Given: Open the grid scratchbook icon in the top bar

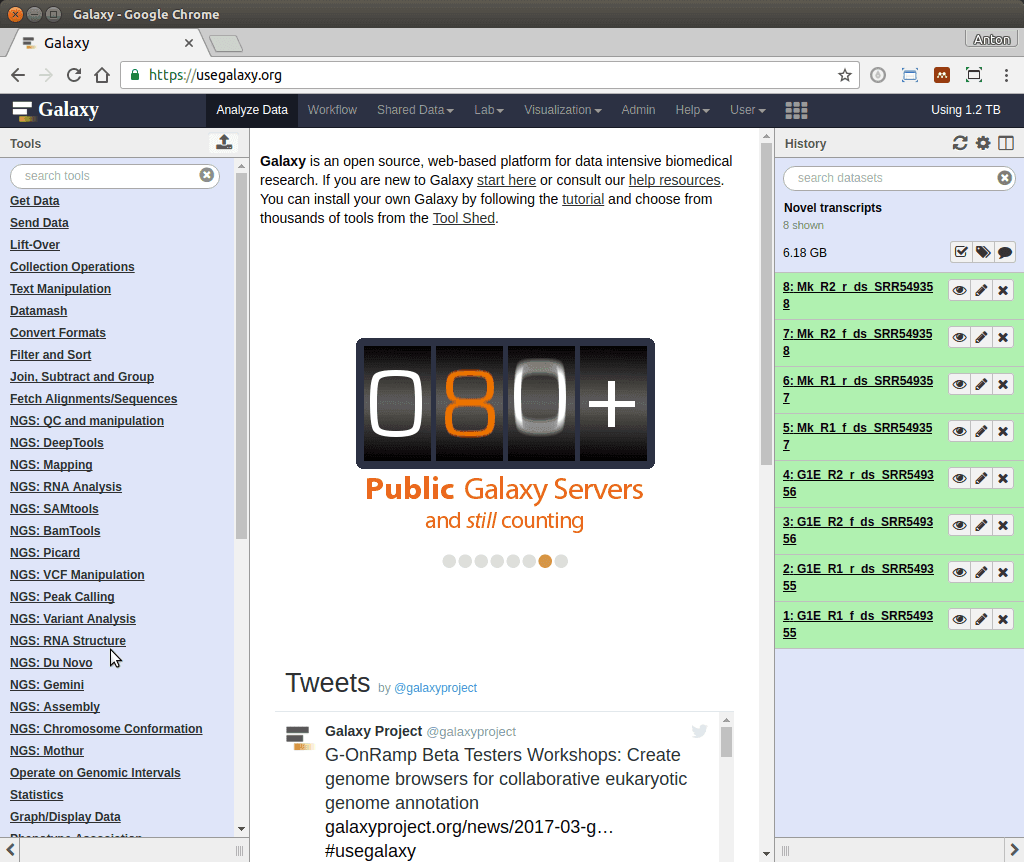Looking at the screenshot, I should tap(796, 110).
